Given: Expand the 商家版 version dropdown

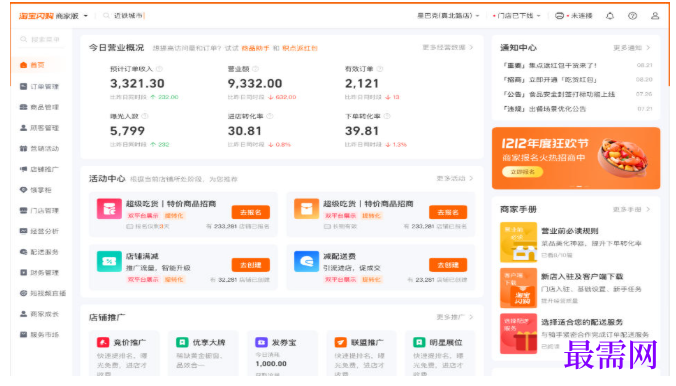Looking at the screenshot, I should (x=85, y=16).
